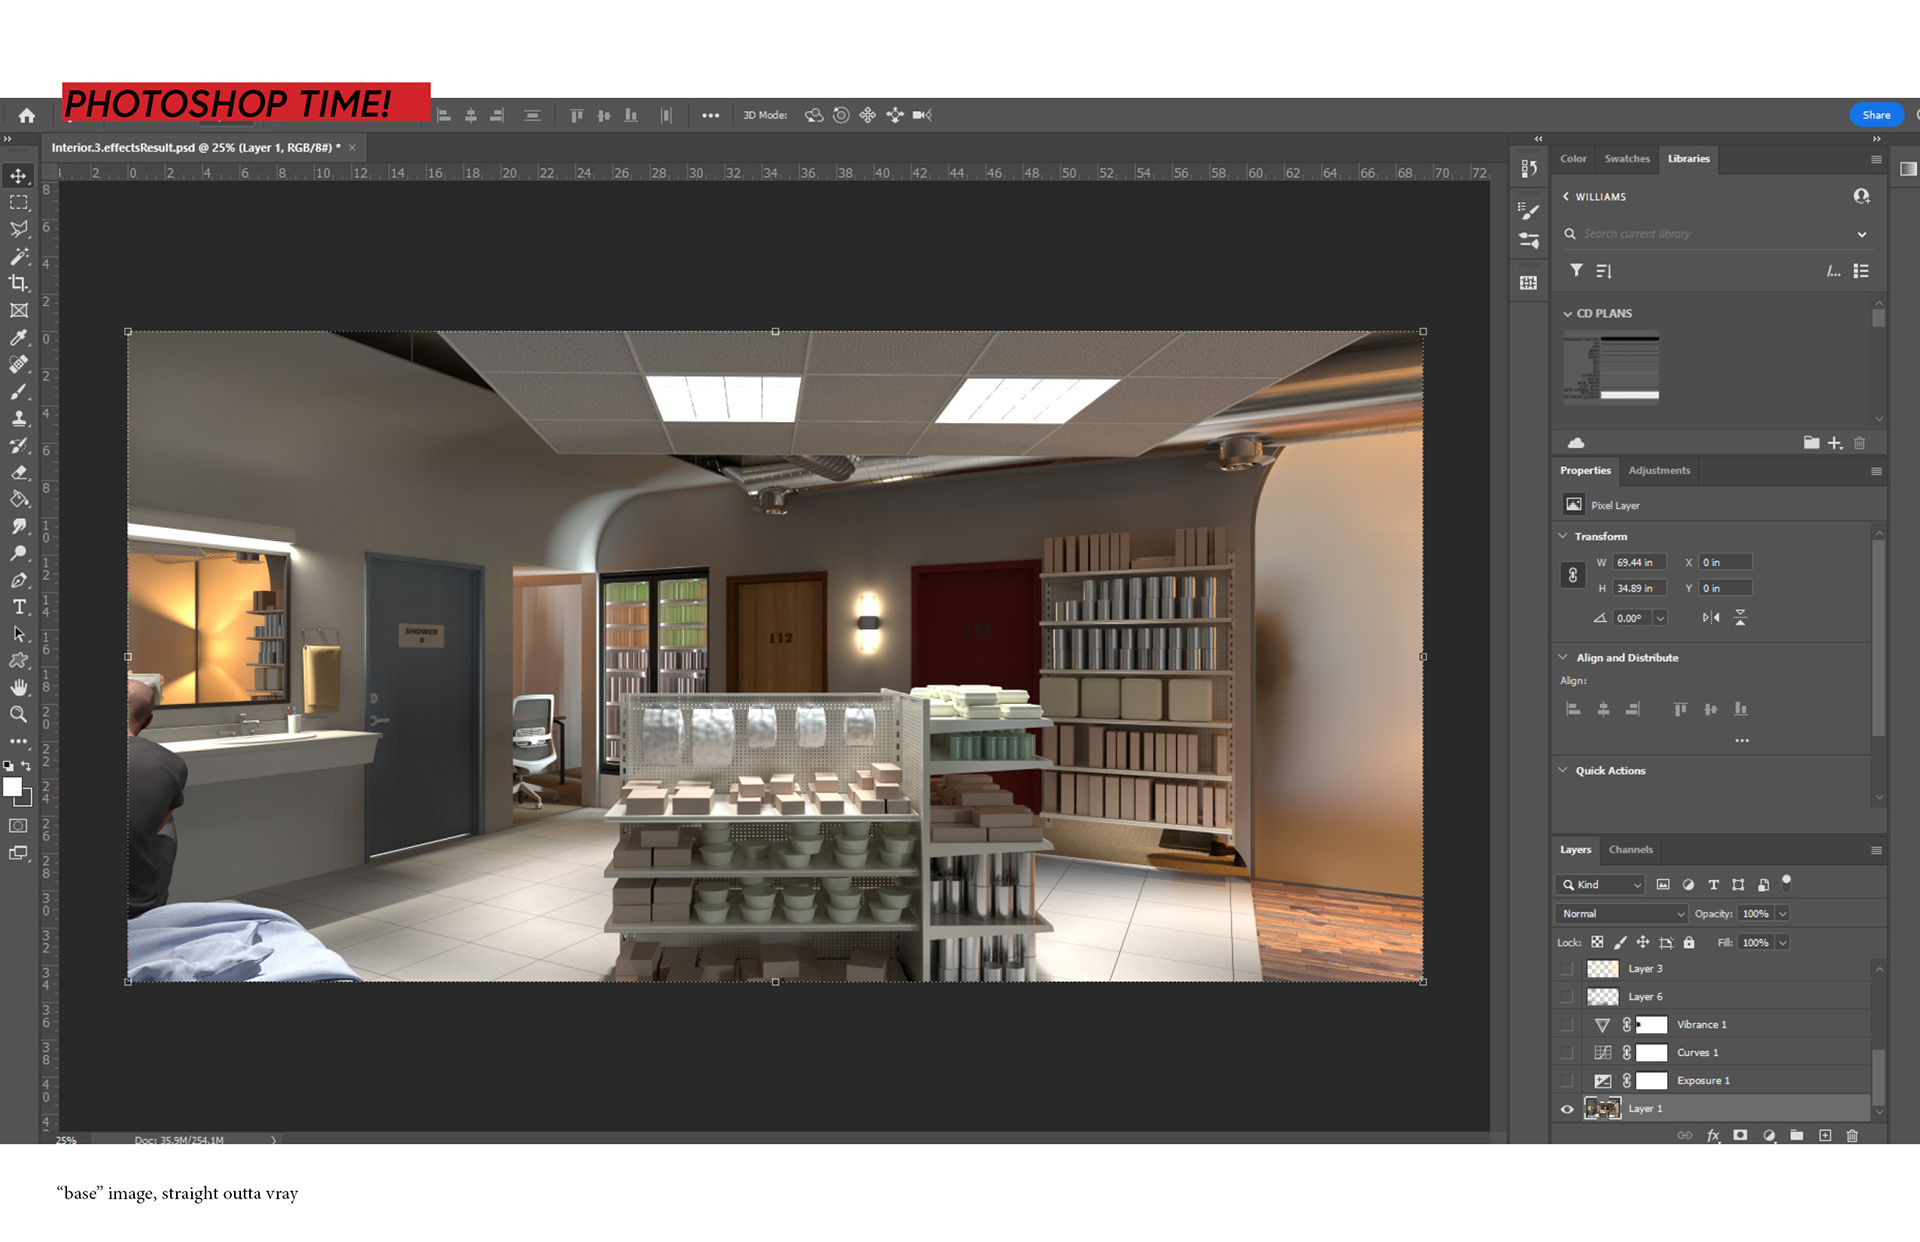Show the Vibrance 1 layer

[x=1567, y=1024]
